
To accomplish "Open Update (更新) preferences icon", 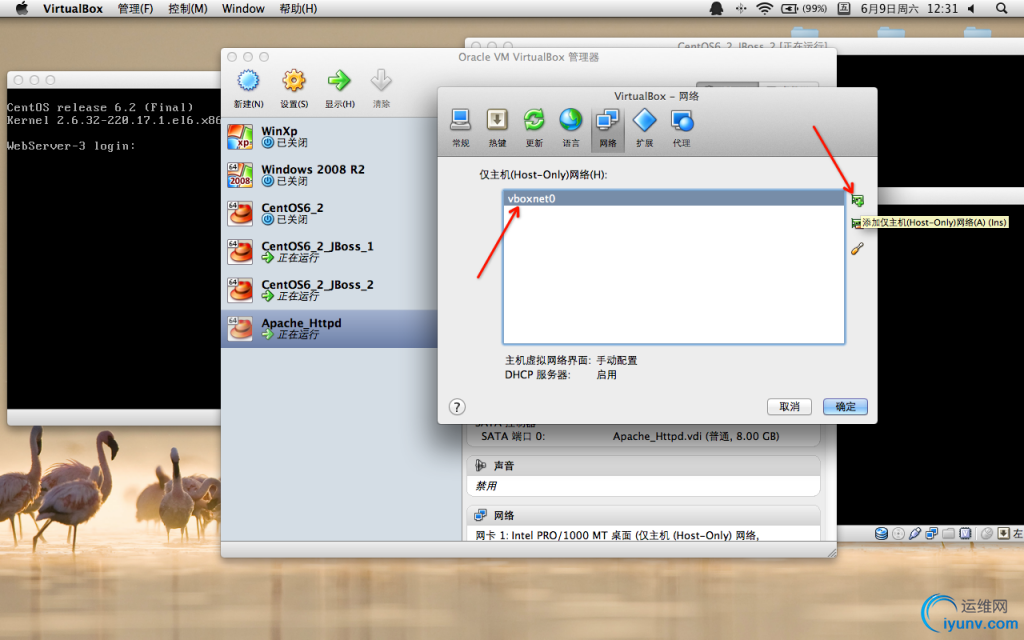I will pos(534,121).
